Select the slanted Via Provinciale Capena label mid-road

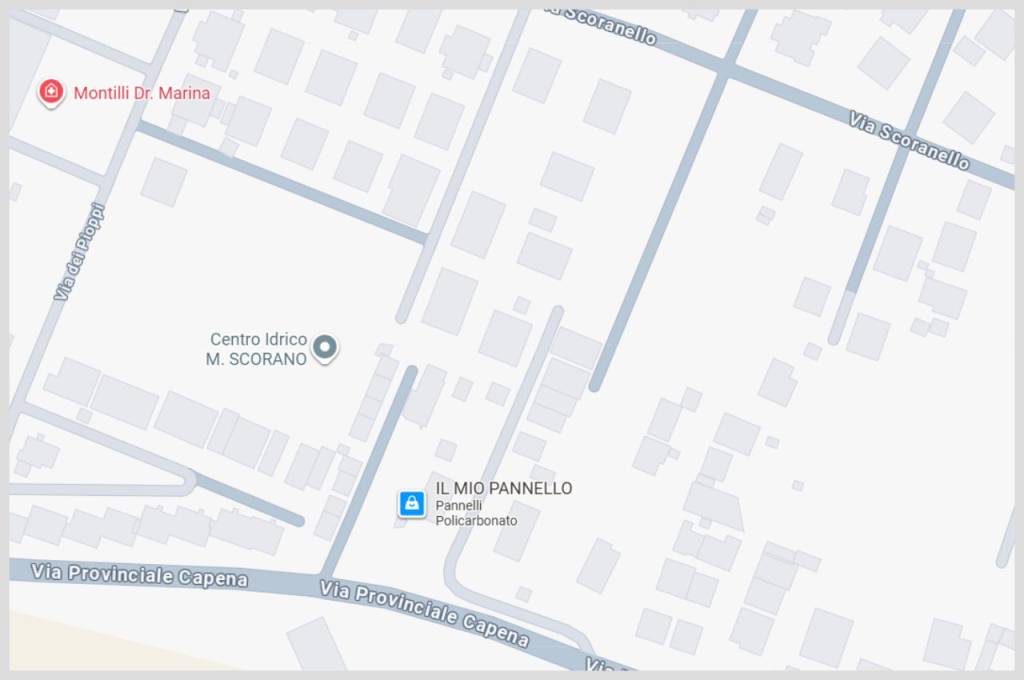pos(424,613)
